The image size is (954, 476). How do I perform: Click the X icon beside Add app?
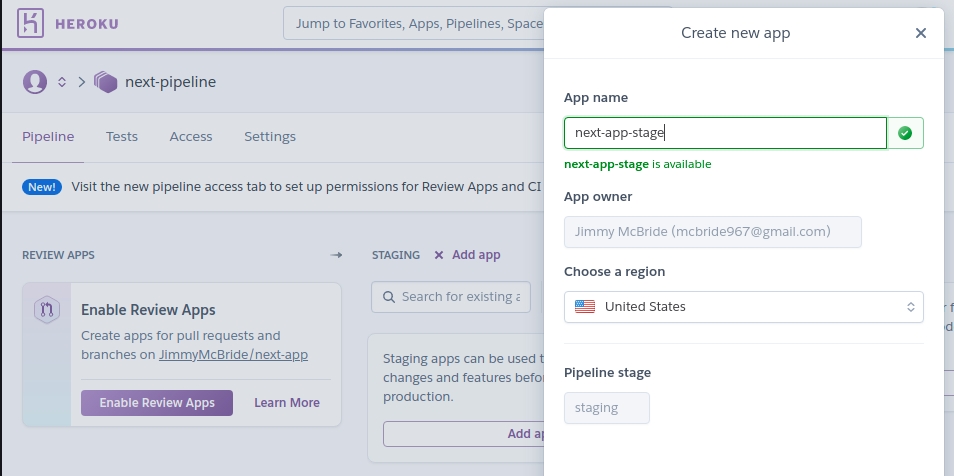(x=438, y=255)
